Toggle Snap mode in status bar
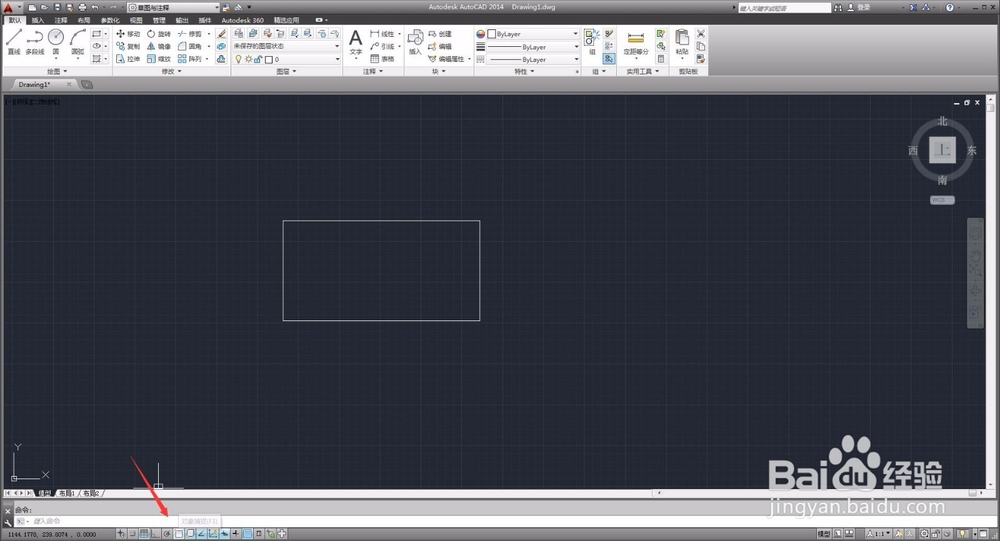Screen dimensions: 1000x541 point(133,534)
